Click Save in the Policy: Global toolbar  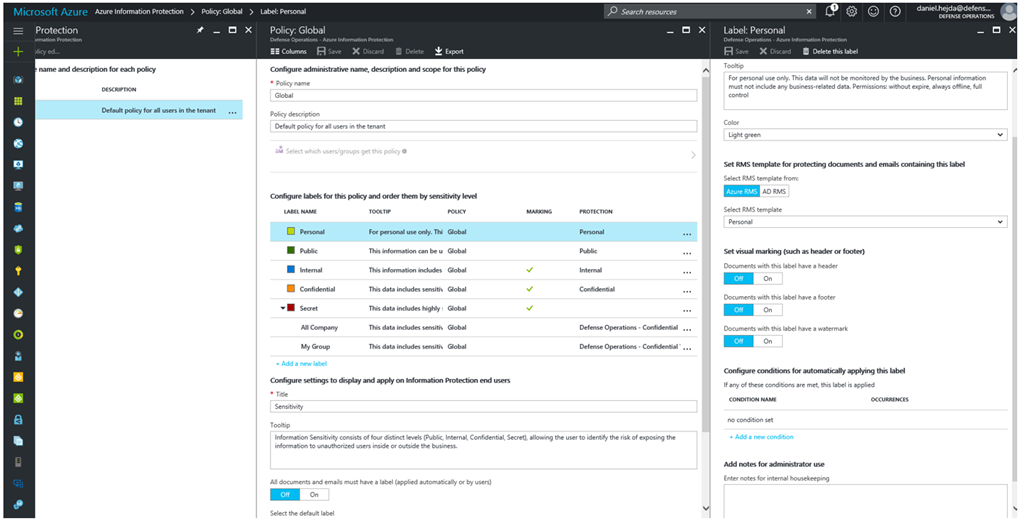tap(329, 51)
